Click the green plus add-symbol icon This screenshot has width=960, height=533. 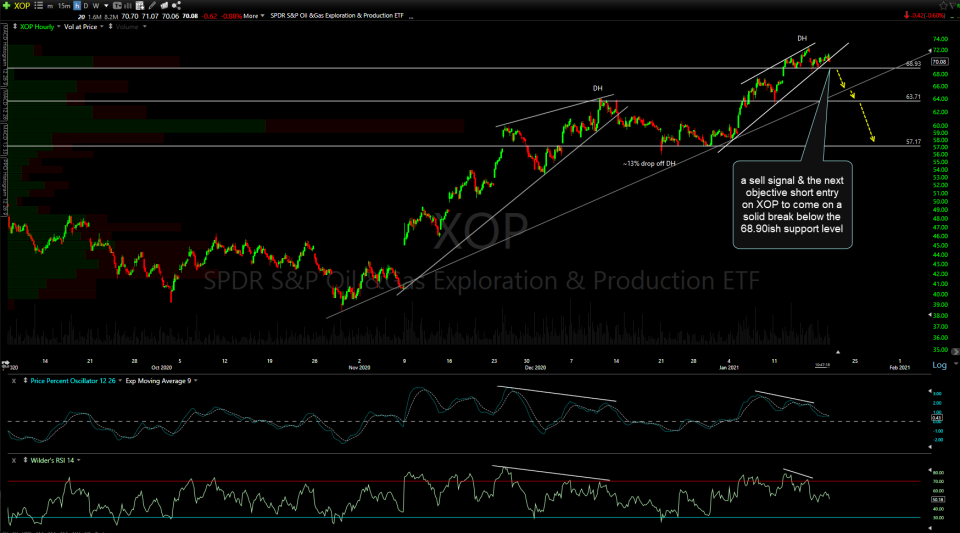tap(6, 5)
